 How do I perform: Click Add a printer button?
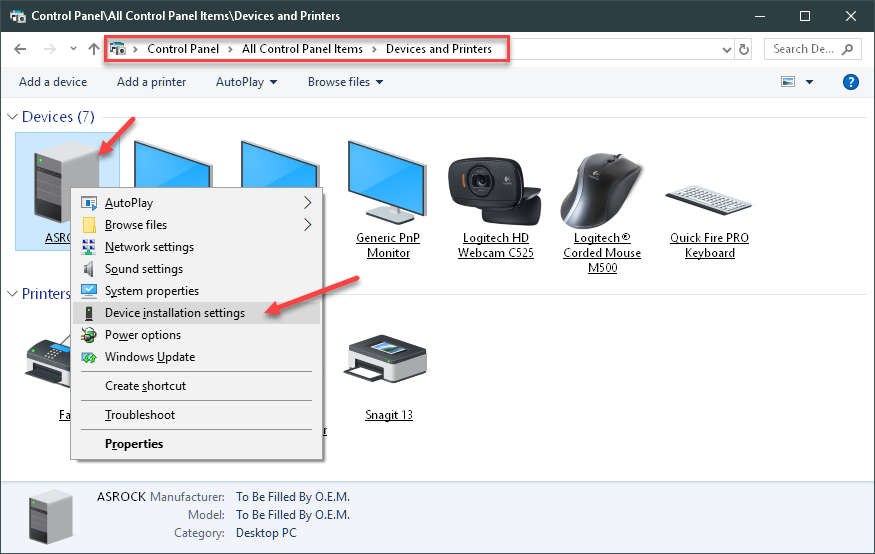[x=151, y=82]
